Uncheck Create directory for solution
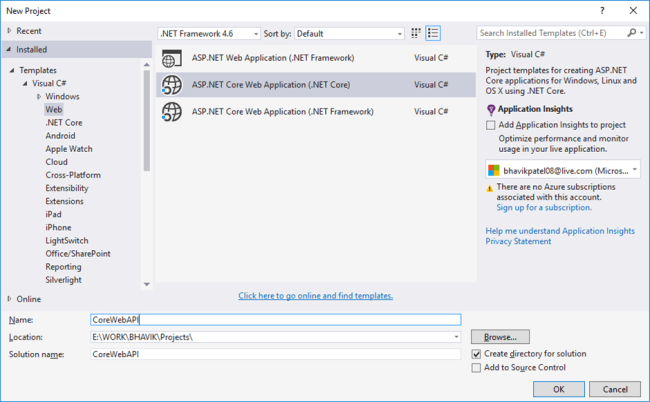Screen dimensions: 650x402 [x=476, y=354]
